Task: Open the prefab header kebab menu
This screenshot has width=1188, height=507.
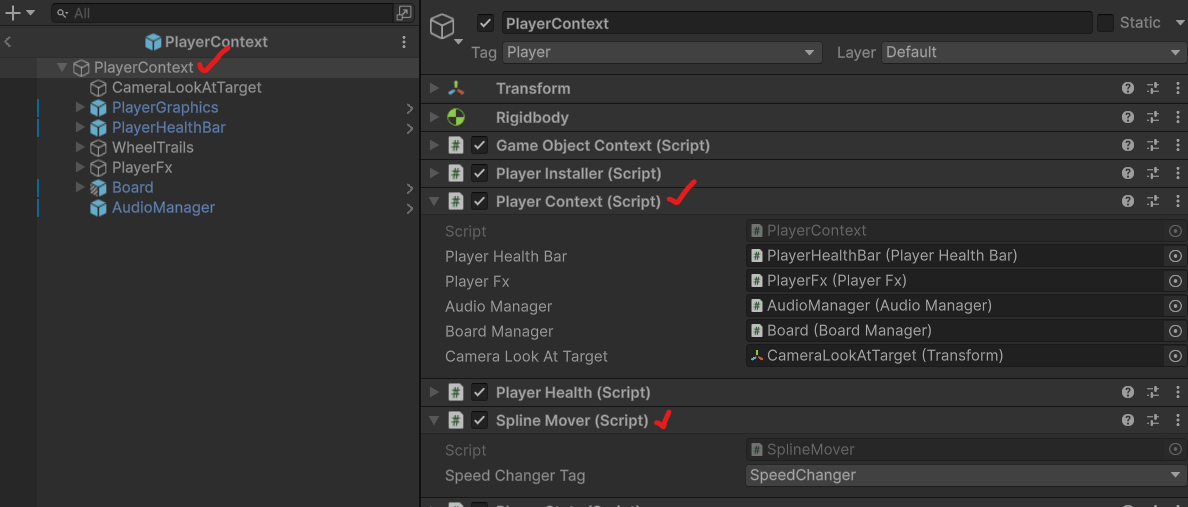Action: (404, 42)
